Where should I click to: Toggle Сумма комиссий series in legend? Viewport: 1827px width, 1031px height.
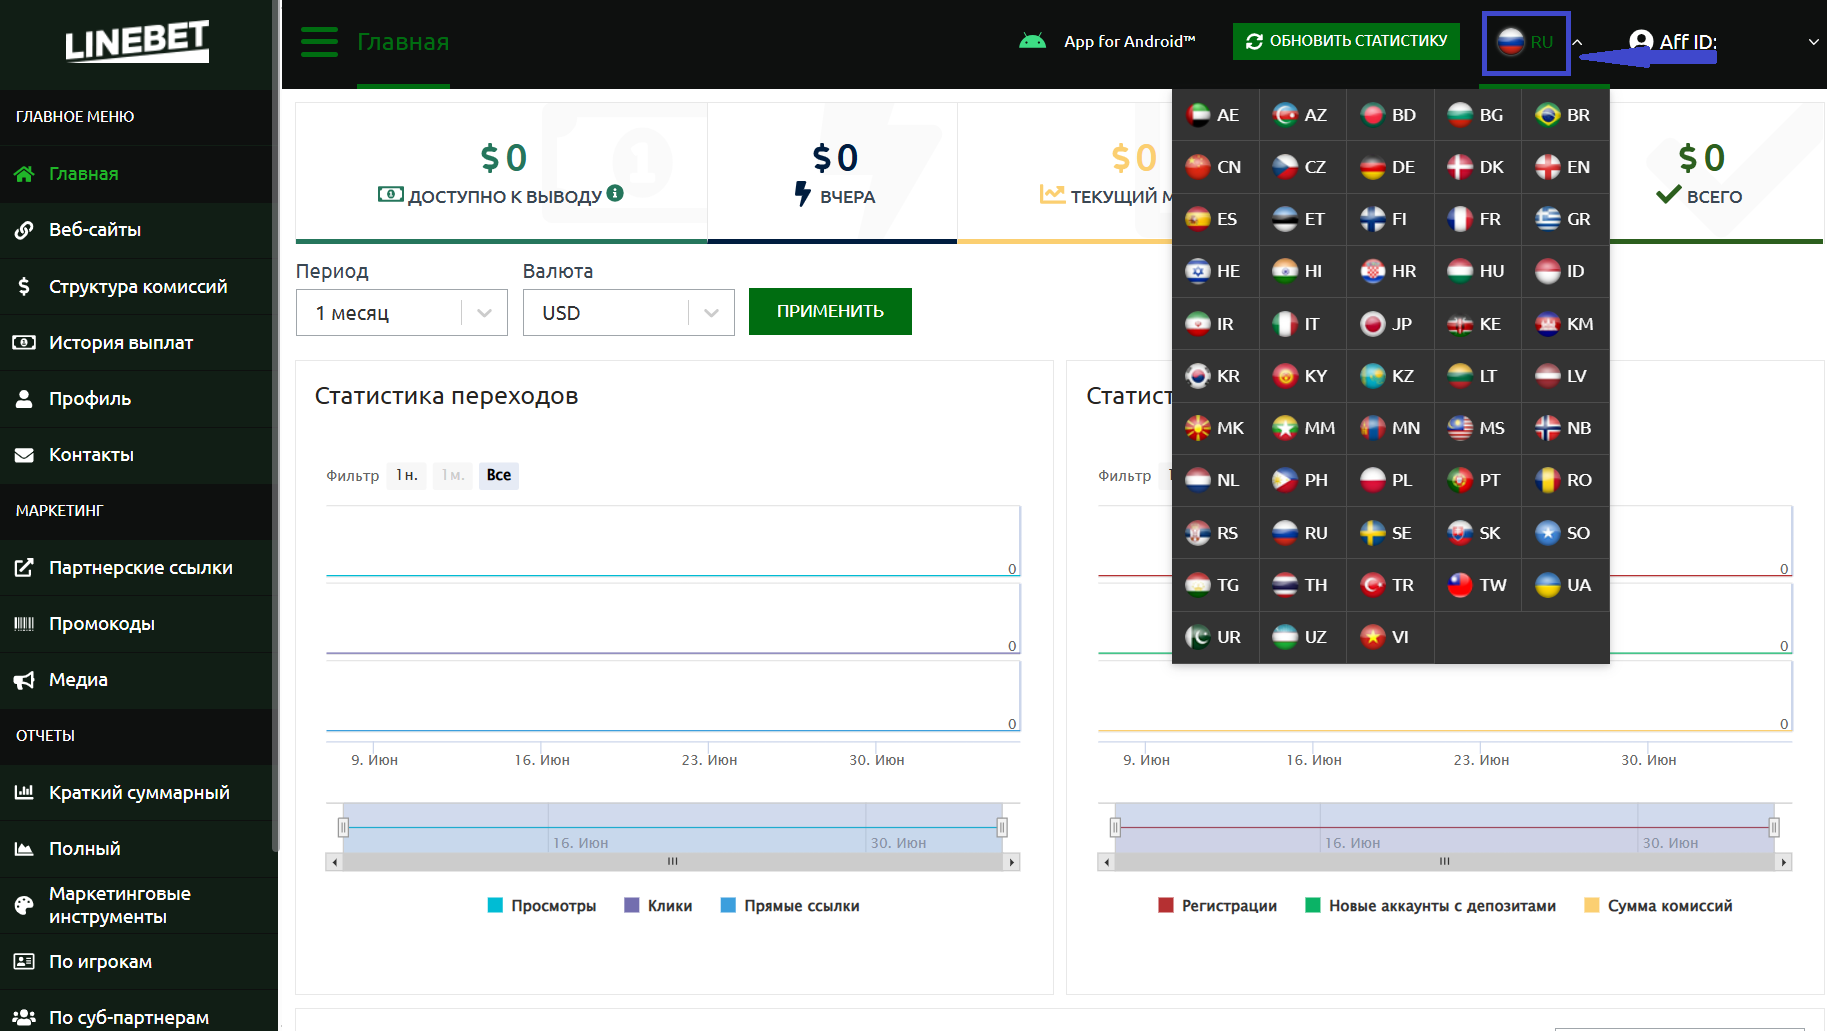coord(1659,906)
